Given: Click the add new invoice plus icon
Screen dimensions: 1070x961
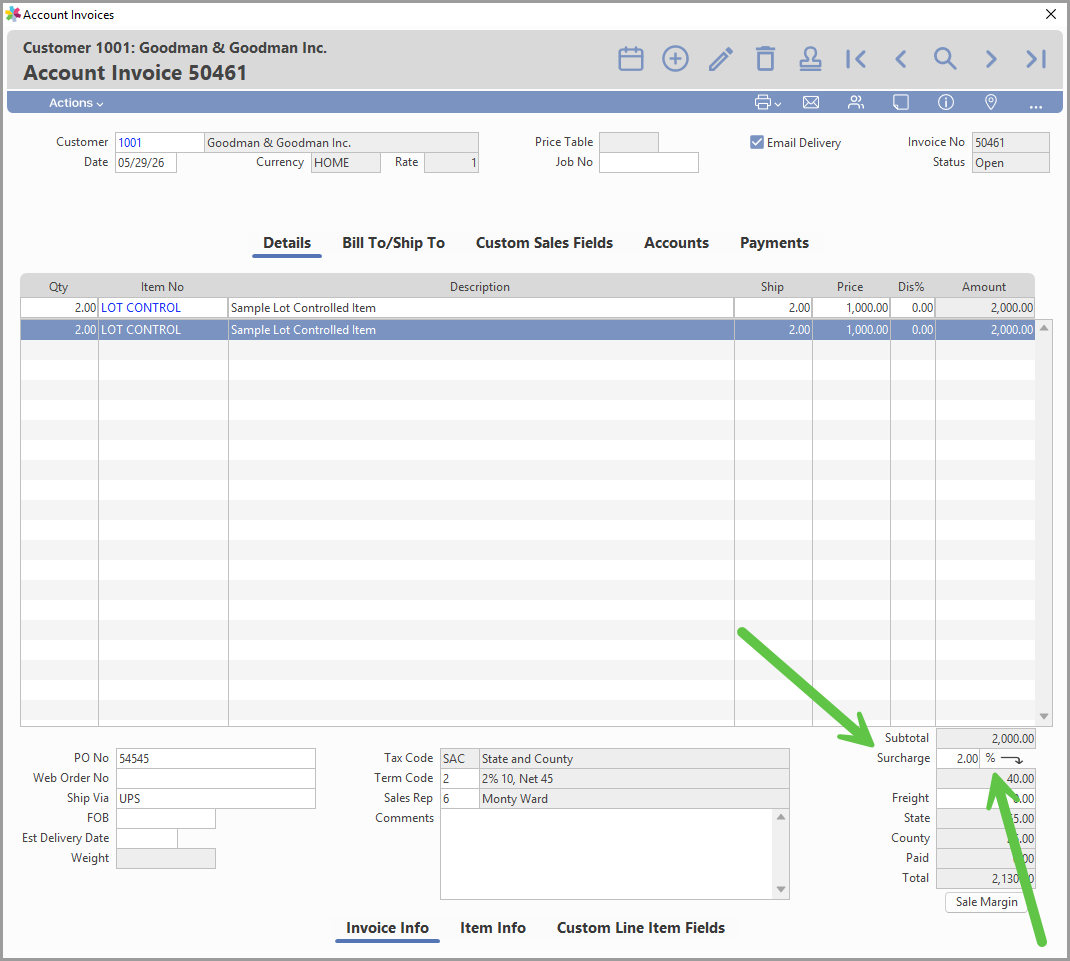Looking at the screenshot, I should click(675, 59).
